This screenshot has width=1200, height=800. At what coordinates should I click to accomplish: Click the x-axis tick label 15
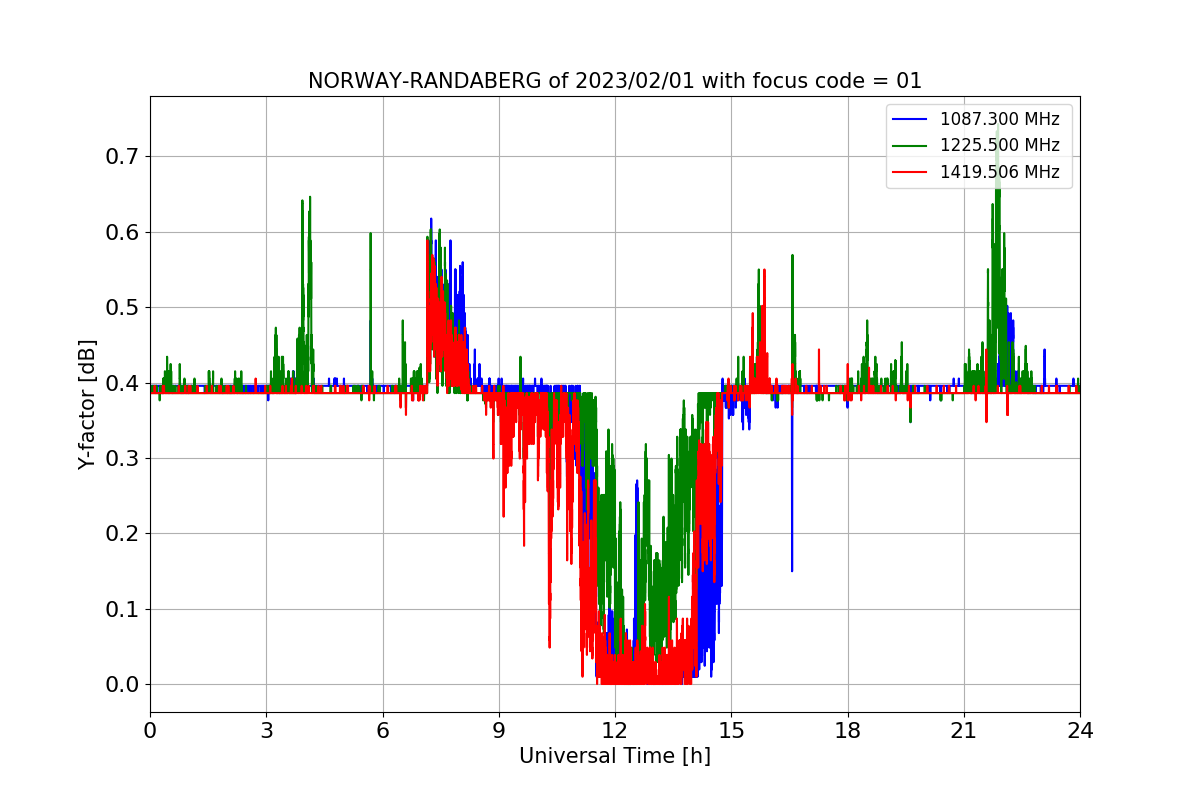coord(731,731)
